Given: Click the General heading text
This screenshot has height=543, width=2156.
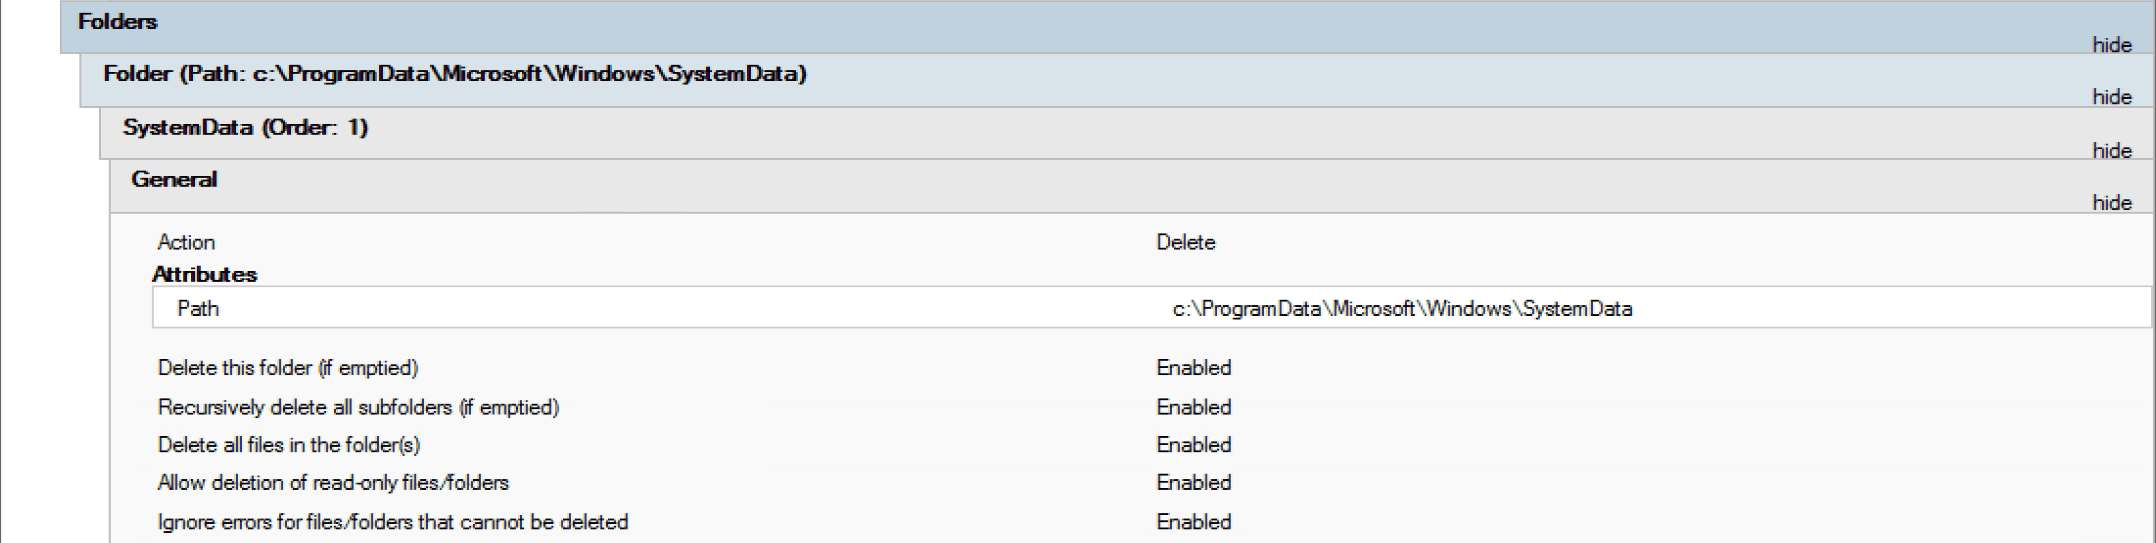Looking at the screenshot, I should (174, 180).
